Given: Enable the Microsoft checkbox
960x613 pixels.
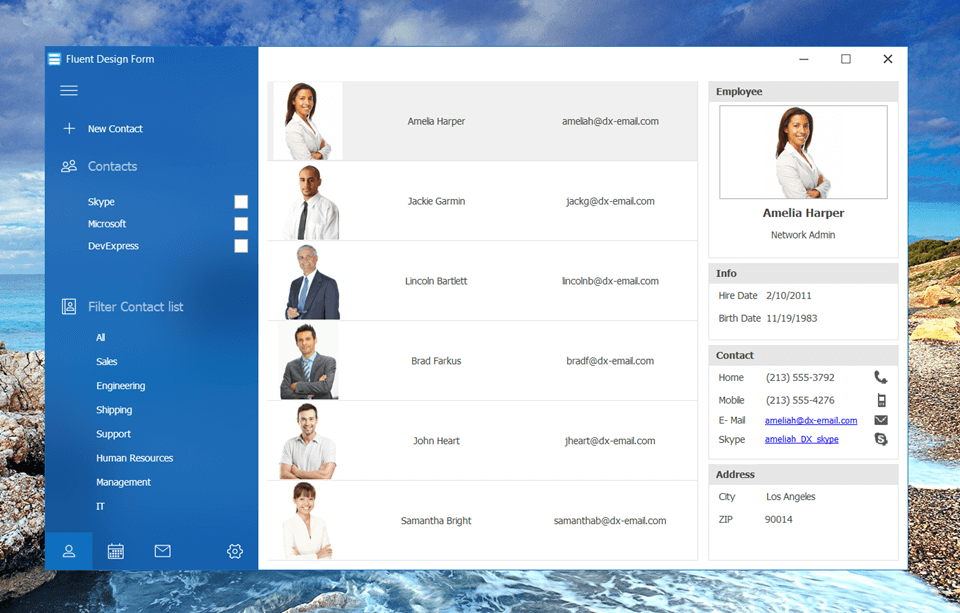Looking at the screenshot, I should pyautogui.click(x=241, y=223).
